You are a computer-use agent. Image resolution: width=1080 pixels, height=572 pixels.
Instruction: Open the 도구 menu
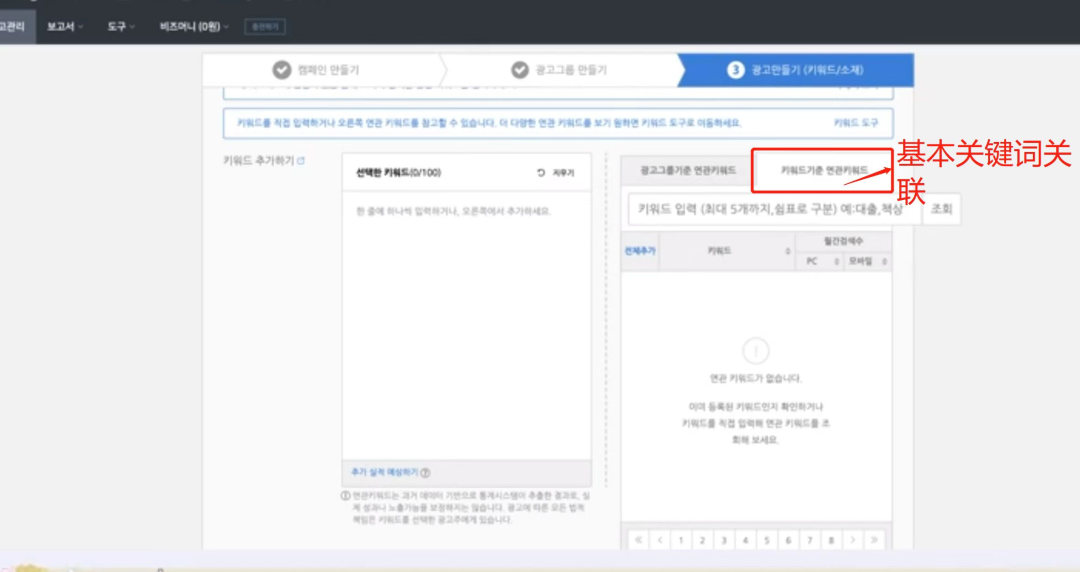tap(121, 27)
